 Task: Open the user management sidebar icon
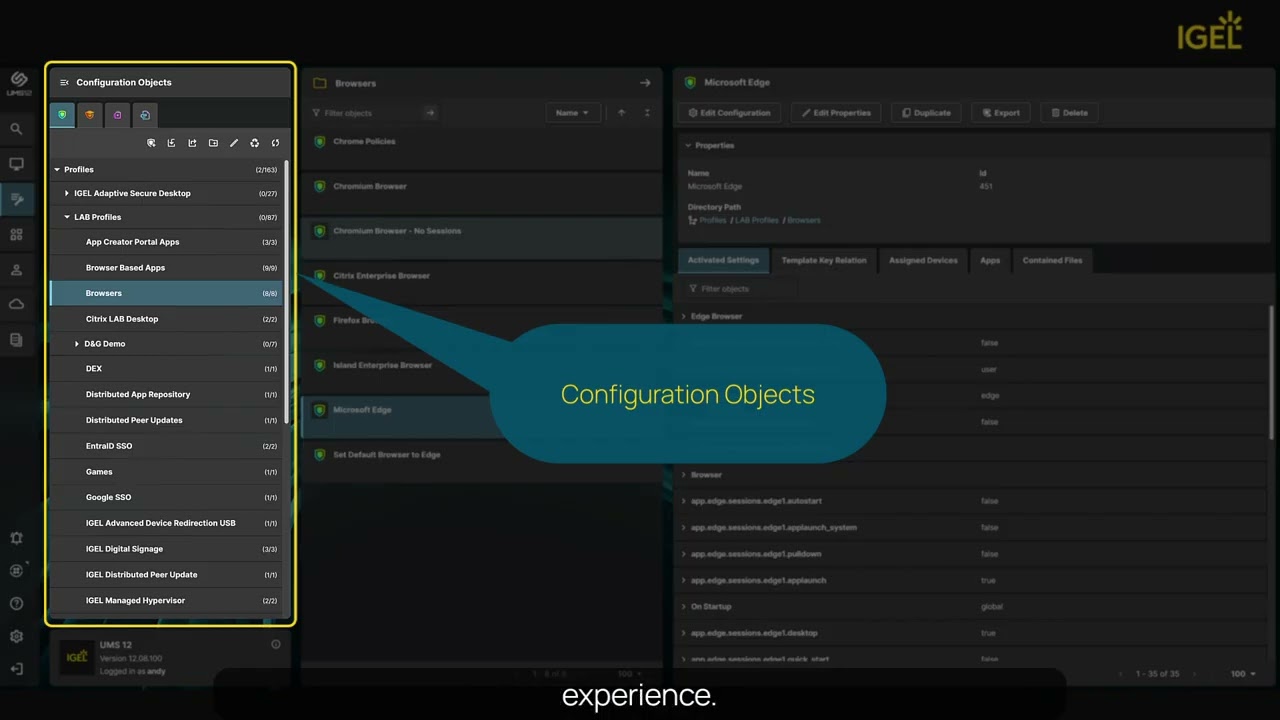(16, 270)
